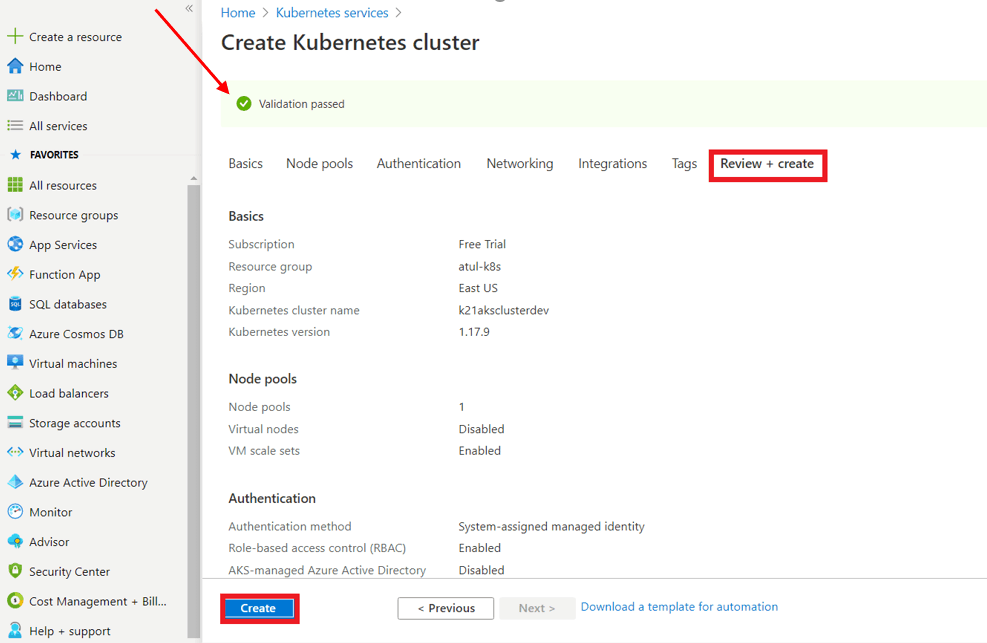This screenshot has width=987, height=643.
Task: Open Cost Management + Billing
Action: (x=86, y=601)
